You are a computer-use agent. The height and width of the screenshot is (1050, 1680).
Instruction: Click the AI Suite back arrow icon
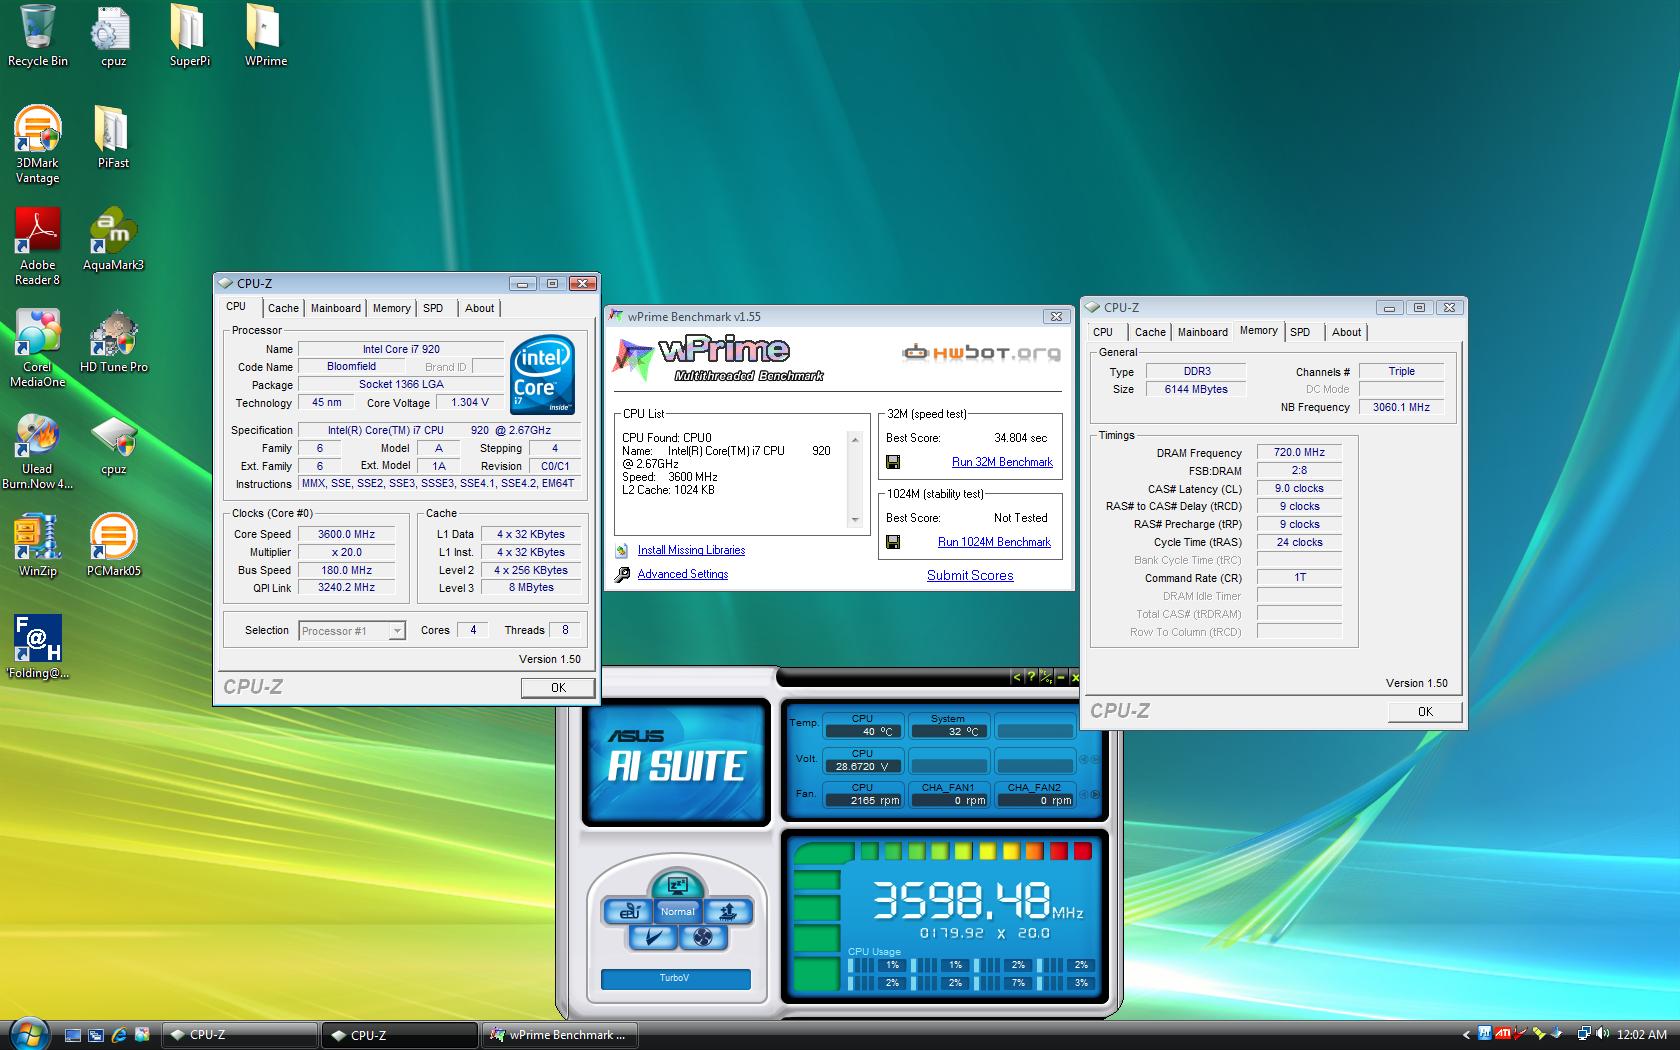[1017, 677]
